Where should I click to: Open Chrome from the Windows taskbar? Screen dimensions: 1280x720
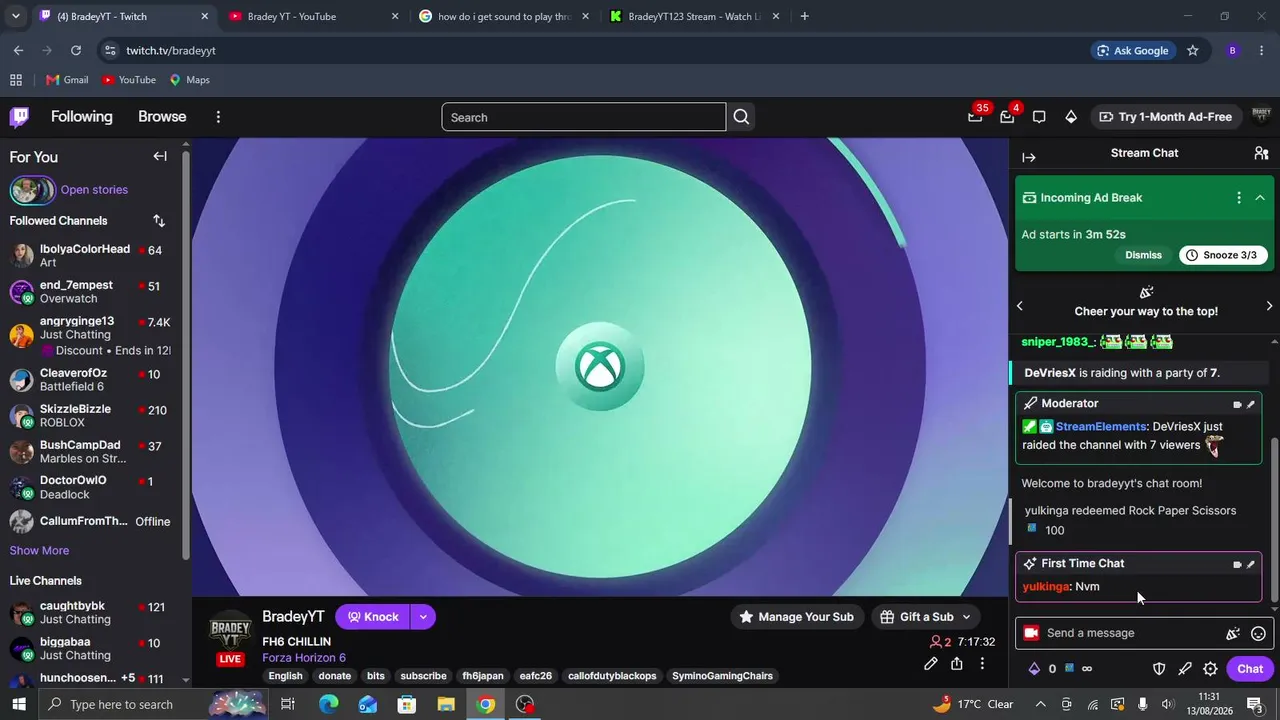point(485,704)
